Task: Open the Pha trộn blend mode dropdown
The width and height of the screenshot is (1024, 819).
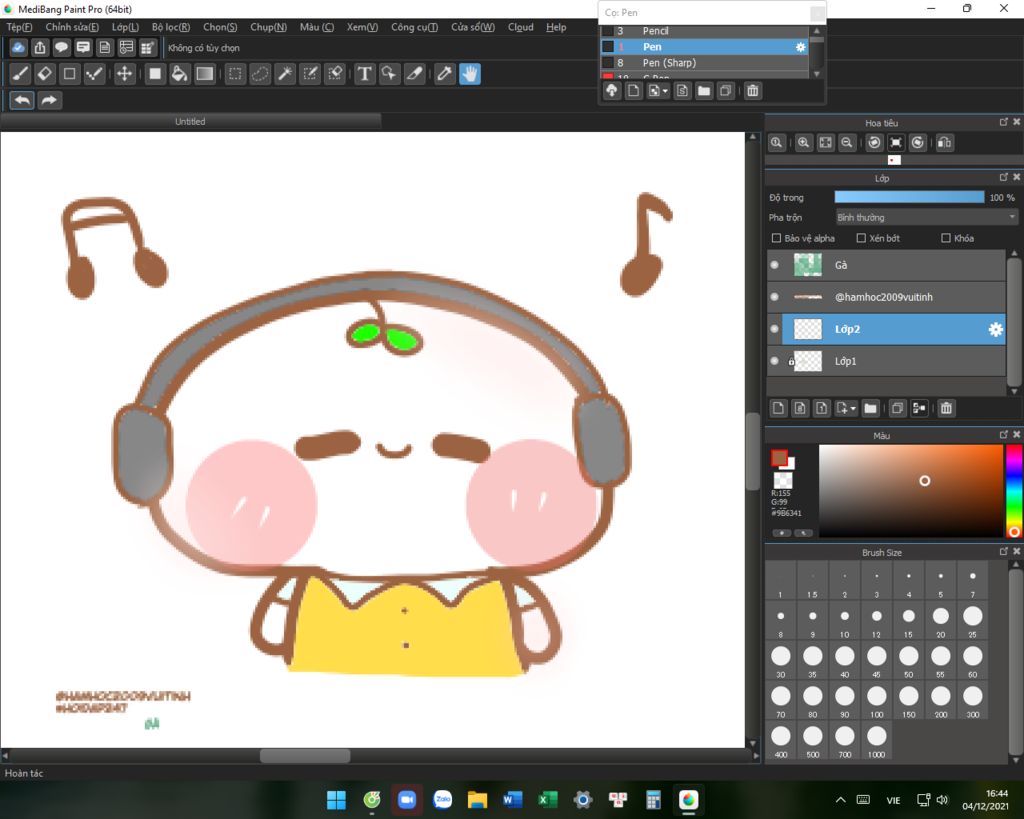Action: [x=927, y=217]
